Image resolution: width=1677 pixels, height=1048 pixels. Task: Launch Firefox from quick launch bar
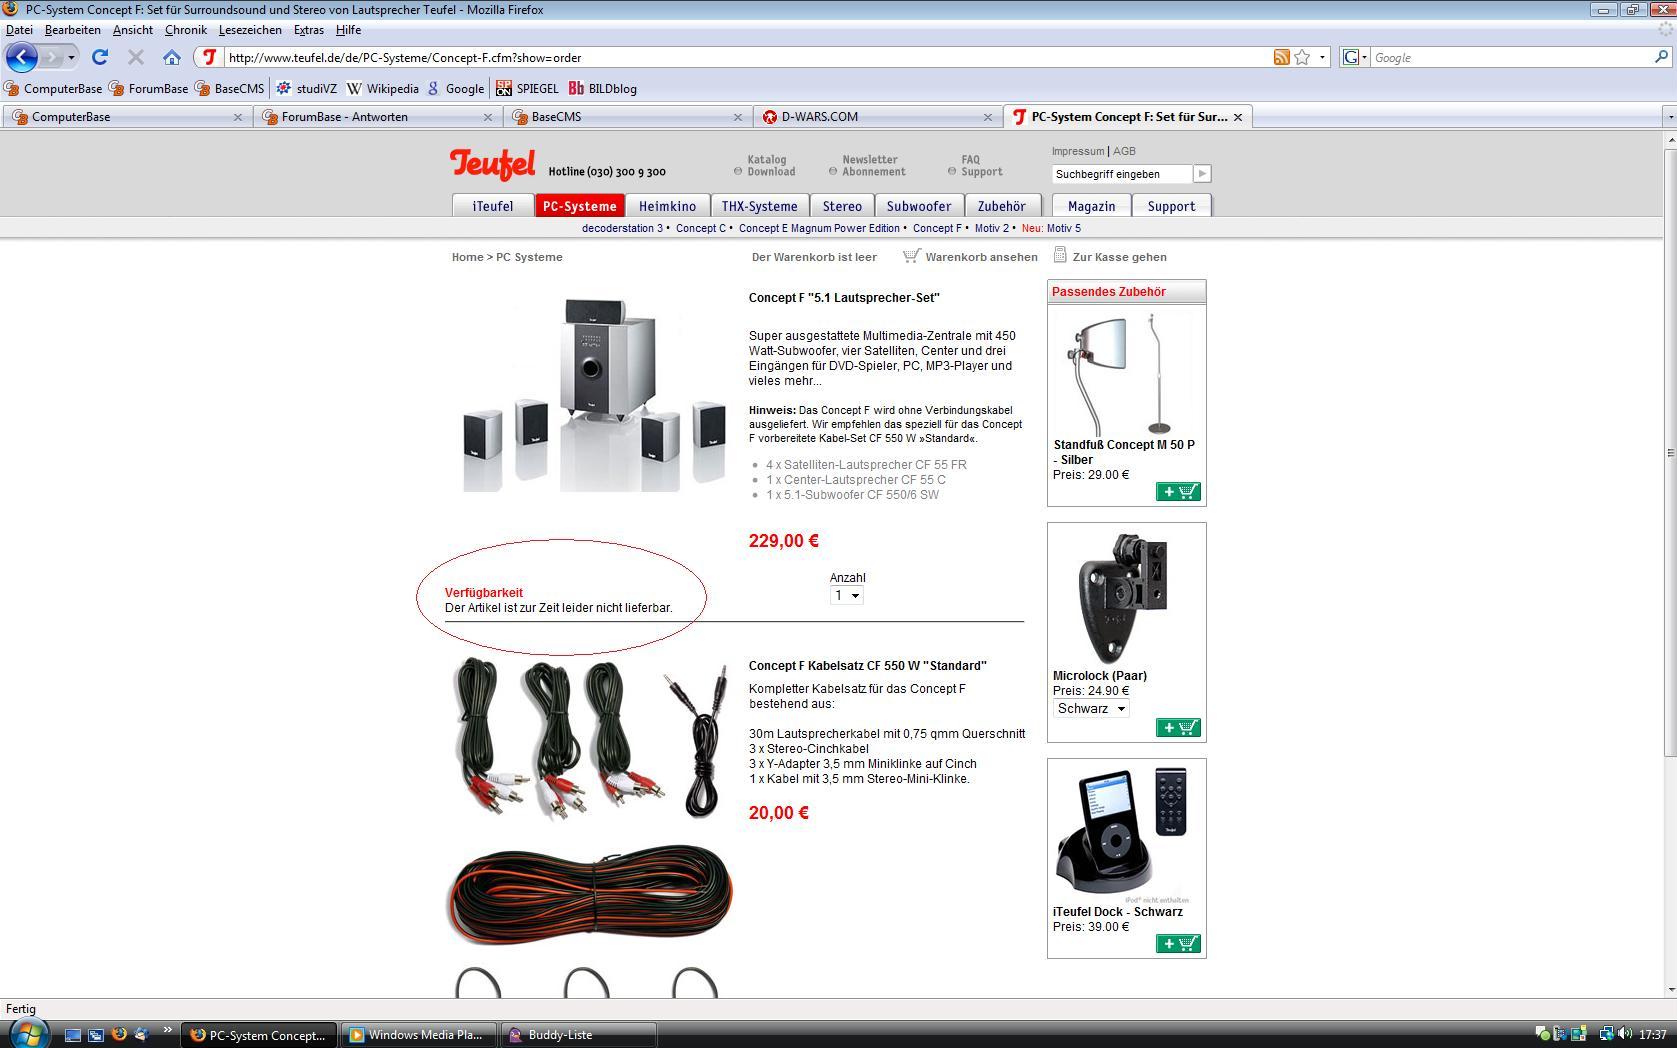(x=119, y=1035)
